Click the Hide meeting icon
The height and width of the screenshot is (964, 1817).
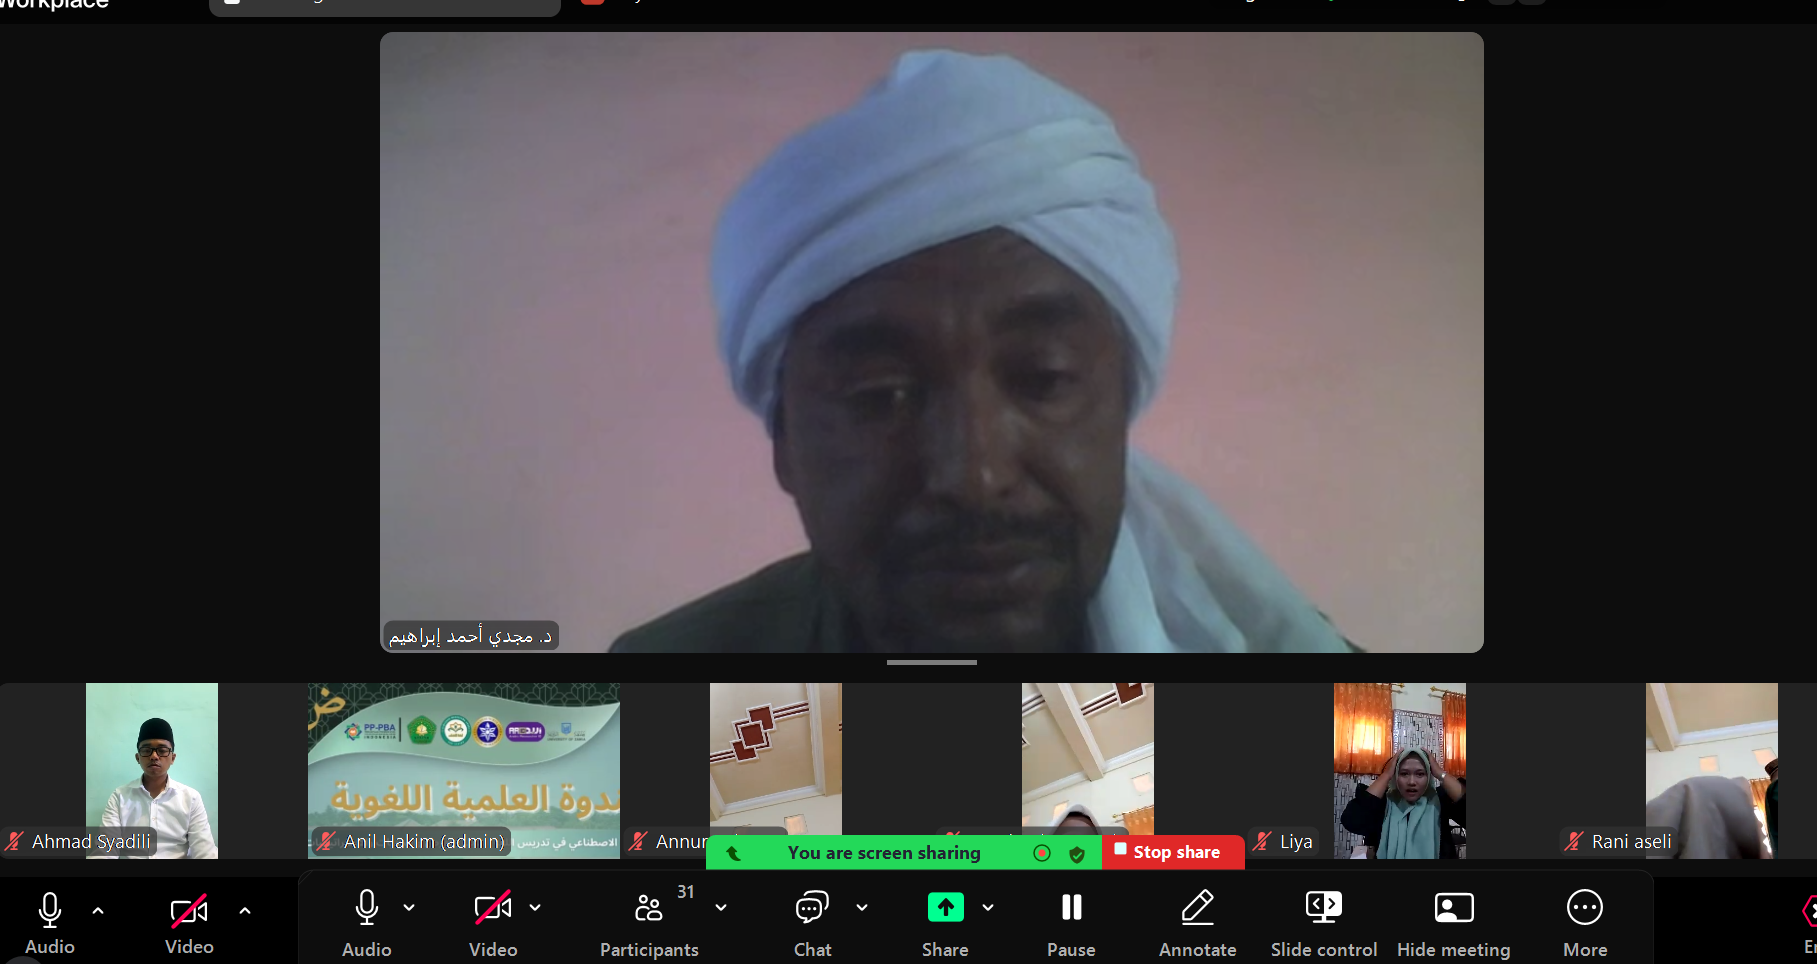pos(1453,908)
